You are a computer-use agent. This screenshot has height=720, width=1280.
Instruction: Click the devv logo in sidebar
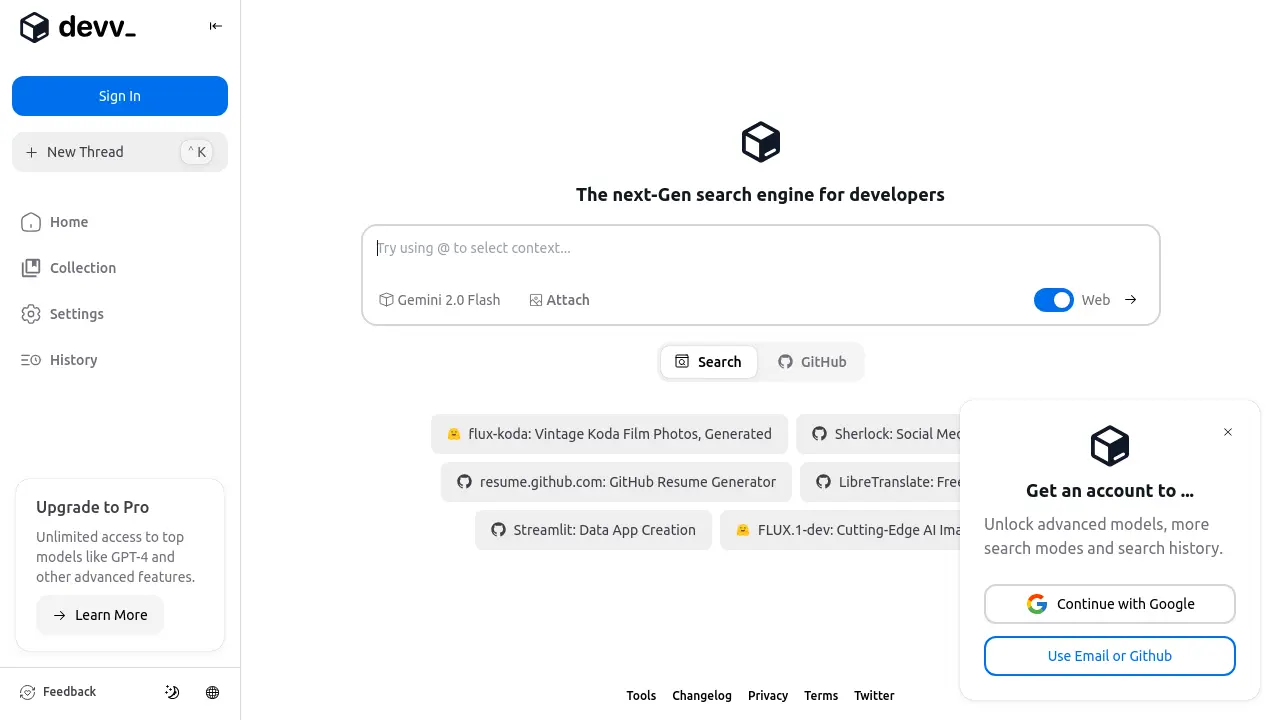point(78,27)
